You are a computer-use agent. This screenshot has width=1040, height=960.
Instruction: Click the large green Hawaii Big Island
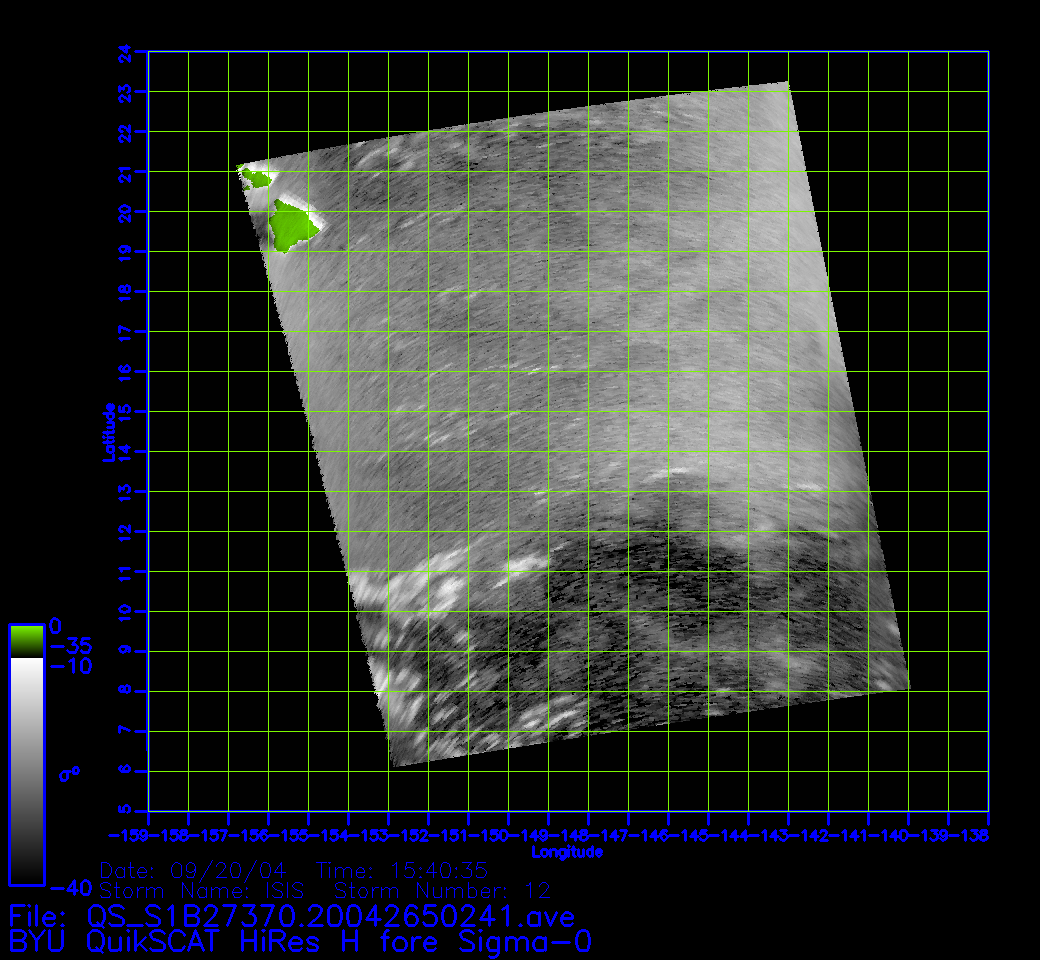294,225
